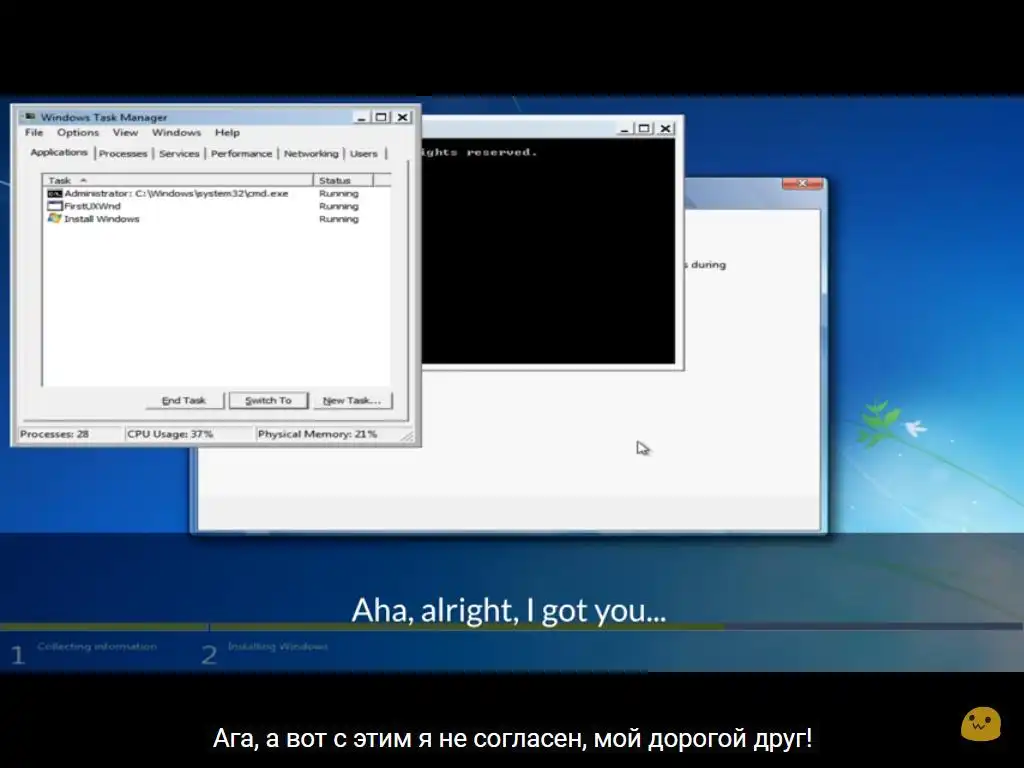Open the Help menu in Task Manager
This screenshot has height=768, width=1024.
pyautogui.click(x=227, y=133)
